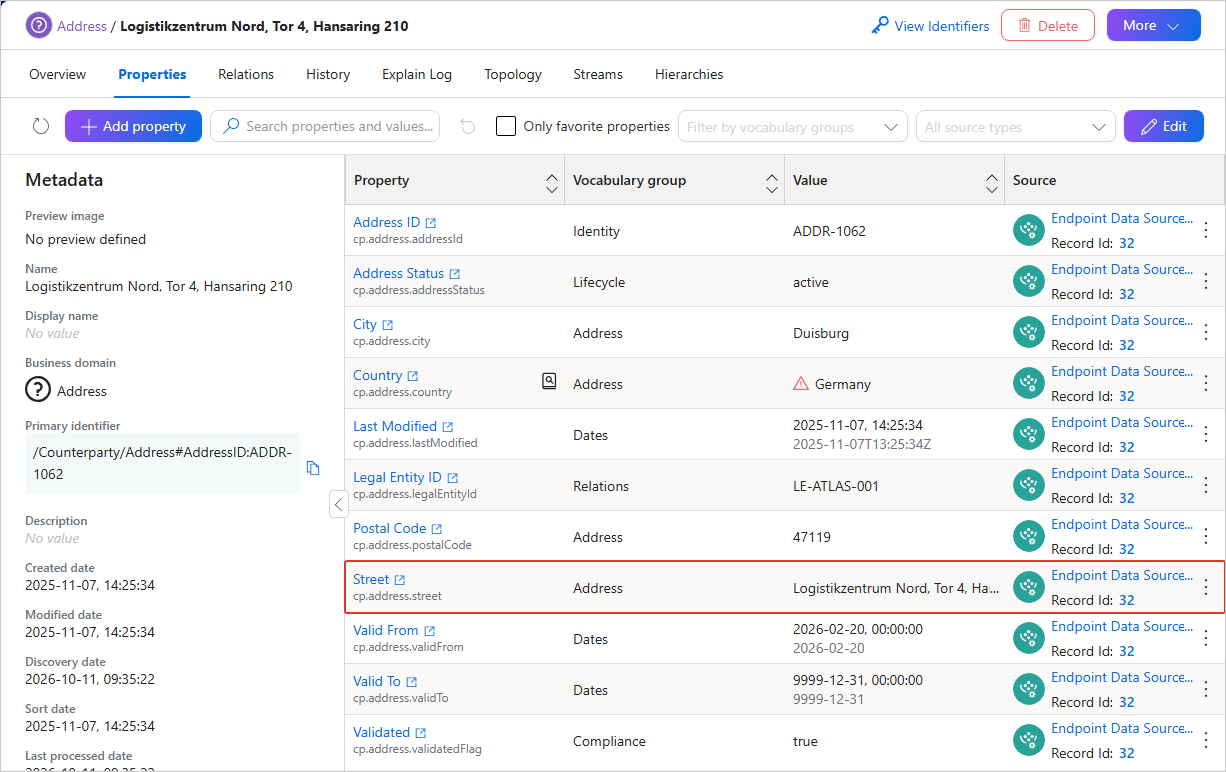Open the external link icon next to Address Status

455,274
